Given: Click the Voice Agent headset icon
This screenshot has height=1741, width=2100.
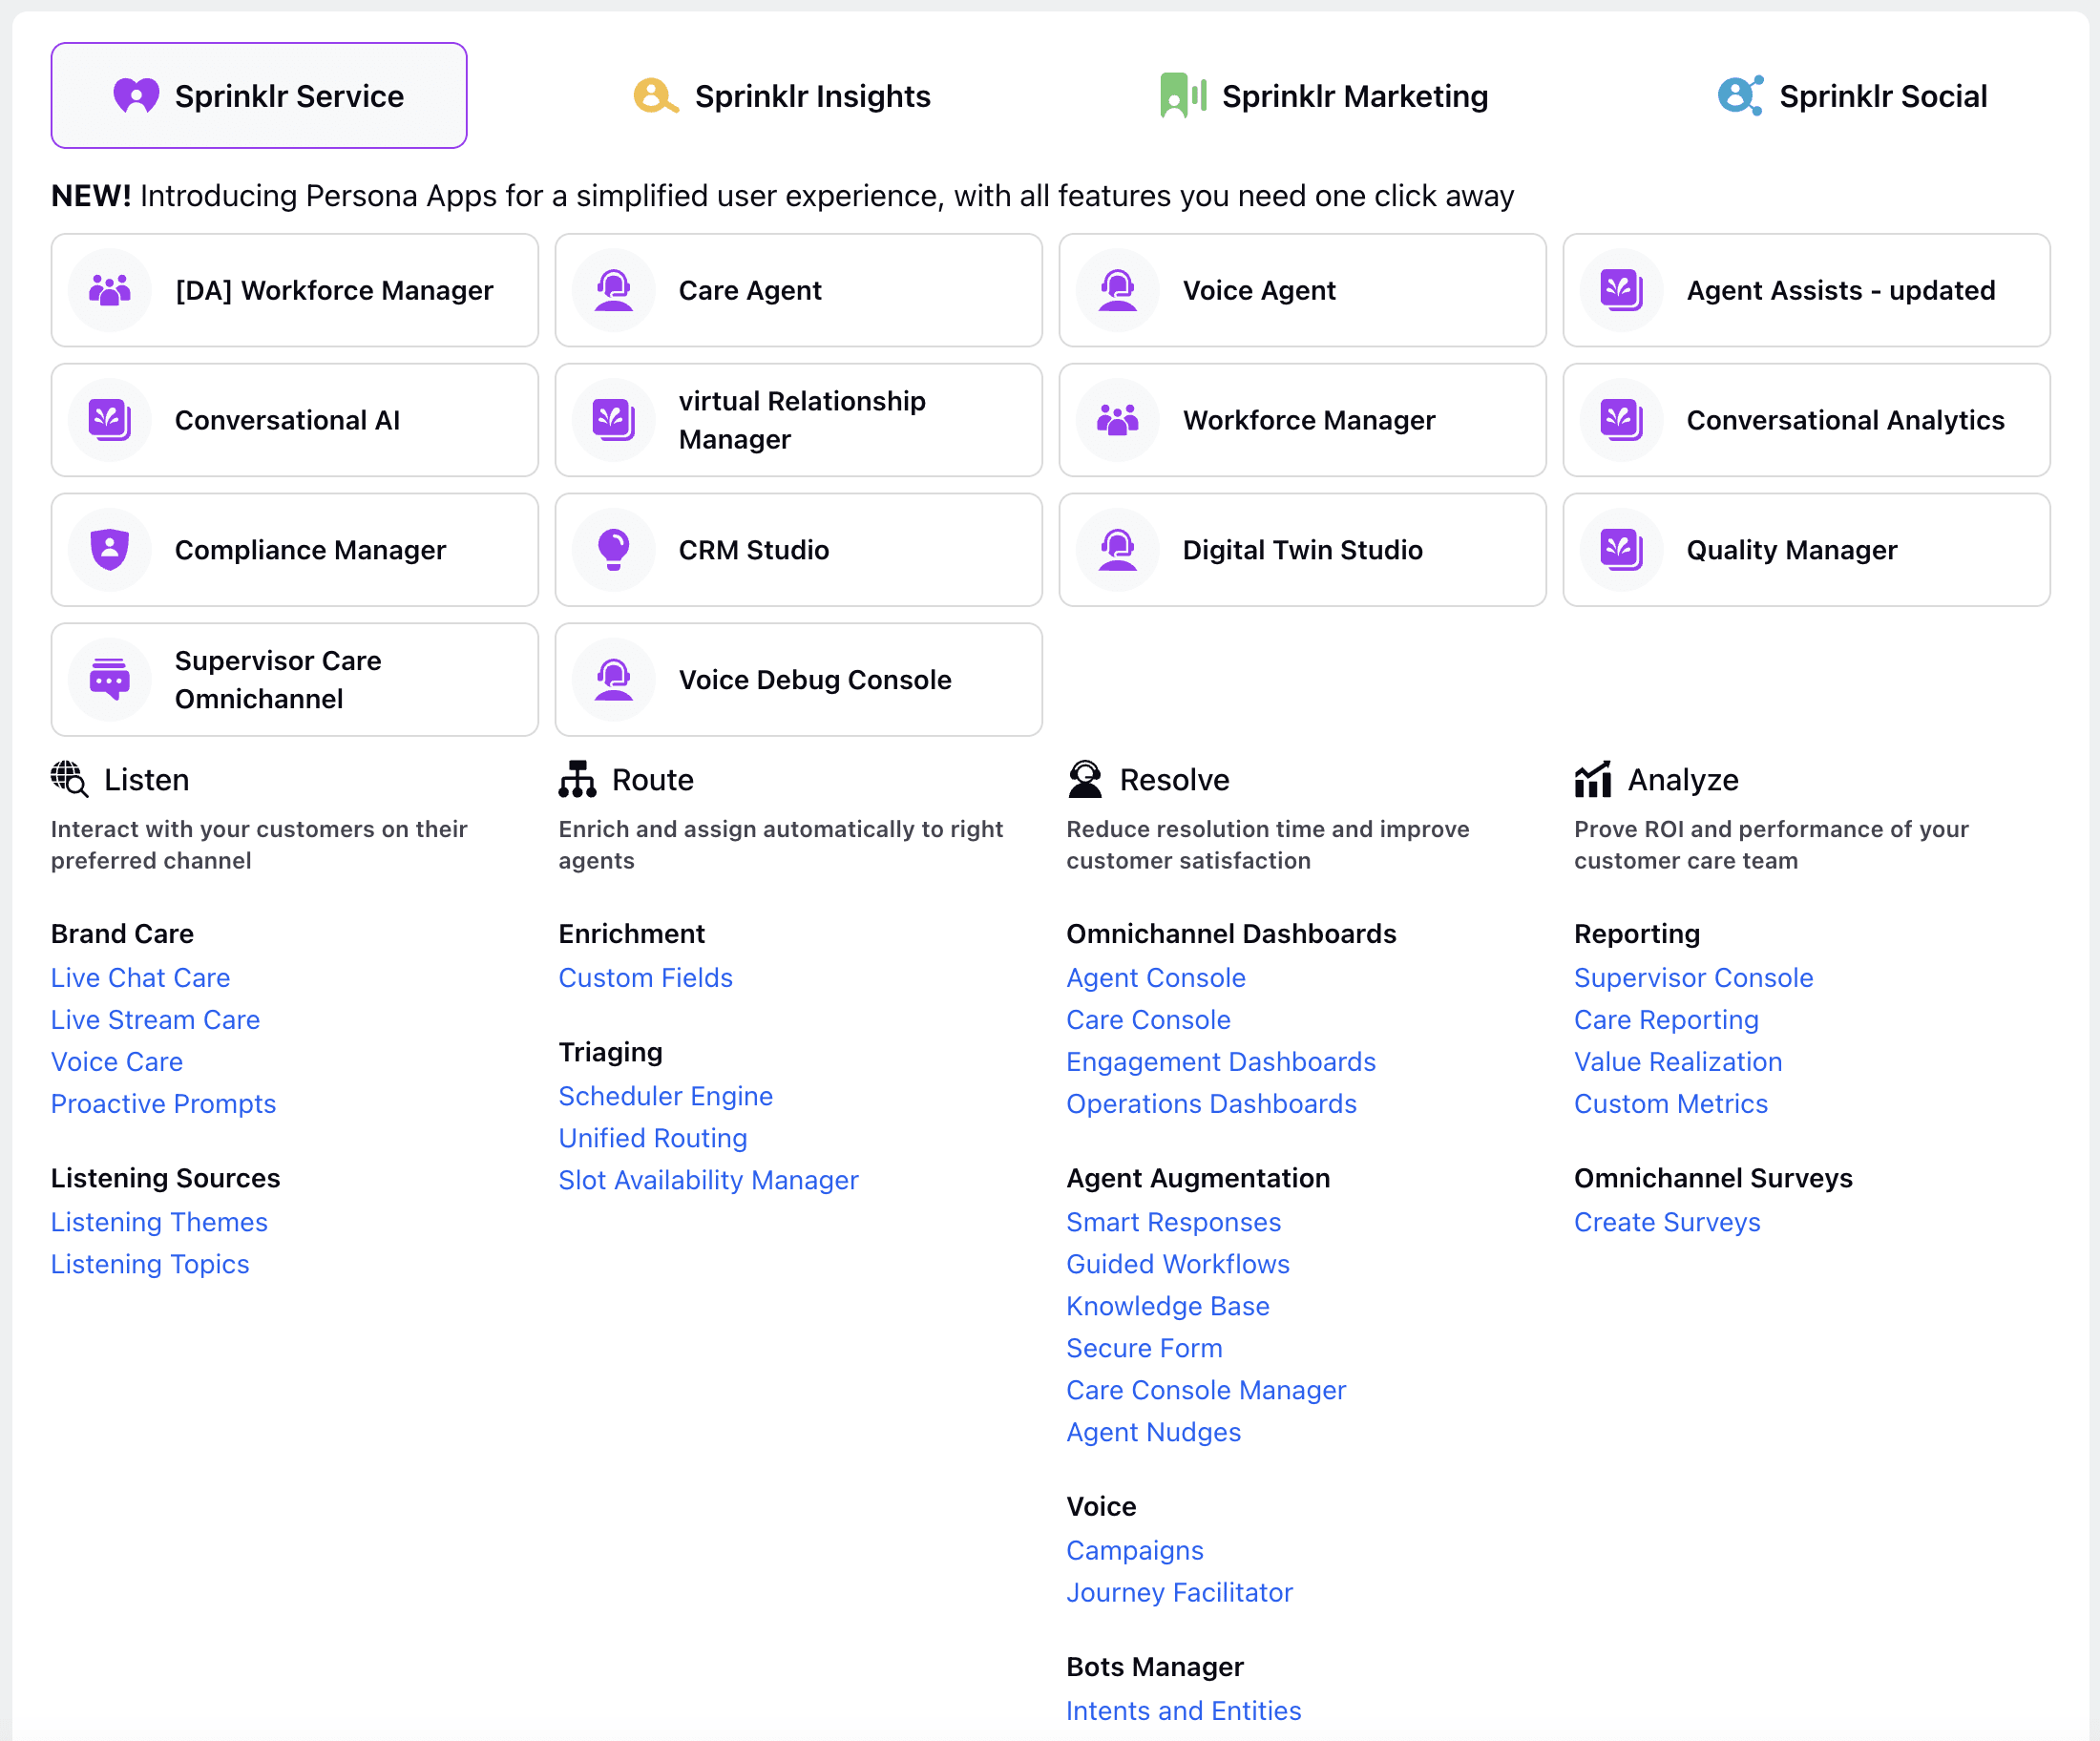Looking at the screenshot, I should click(x=1118, y=290).
